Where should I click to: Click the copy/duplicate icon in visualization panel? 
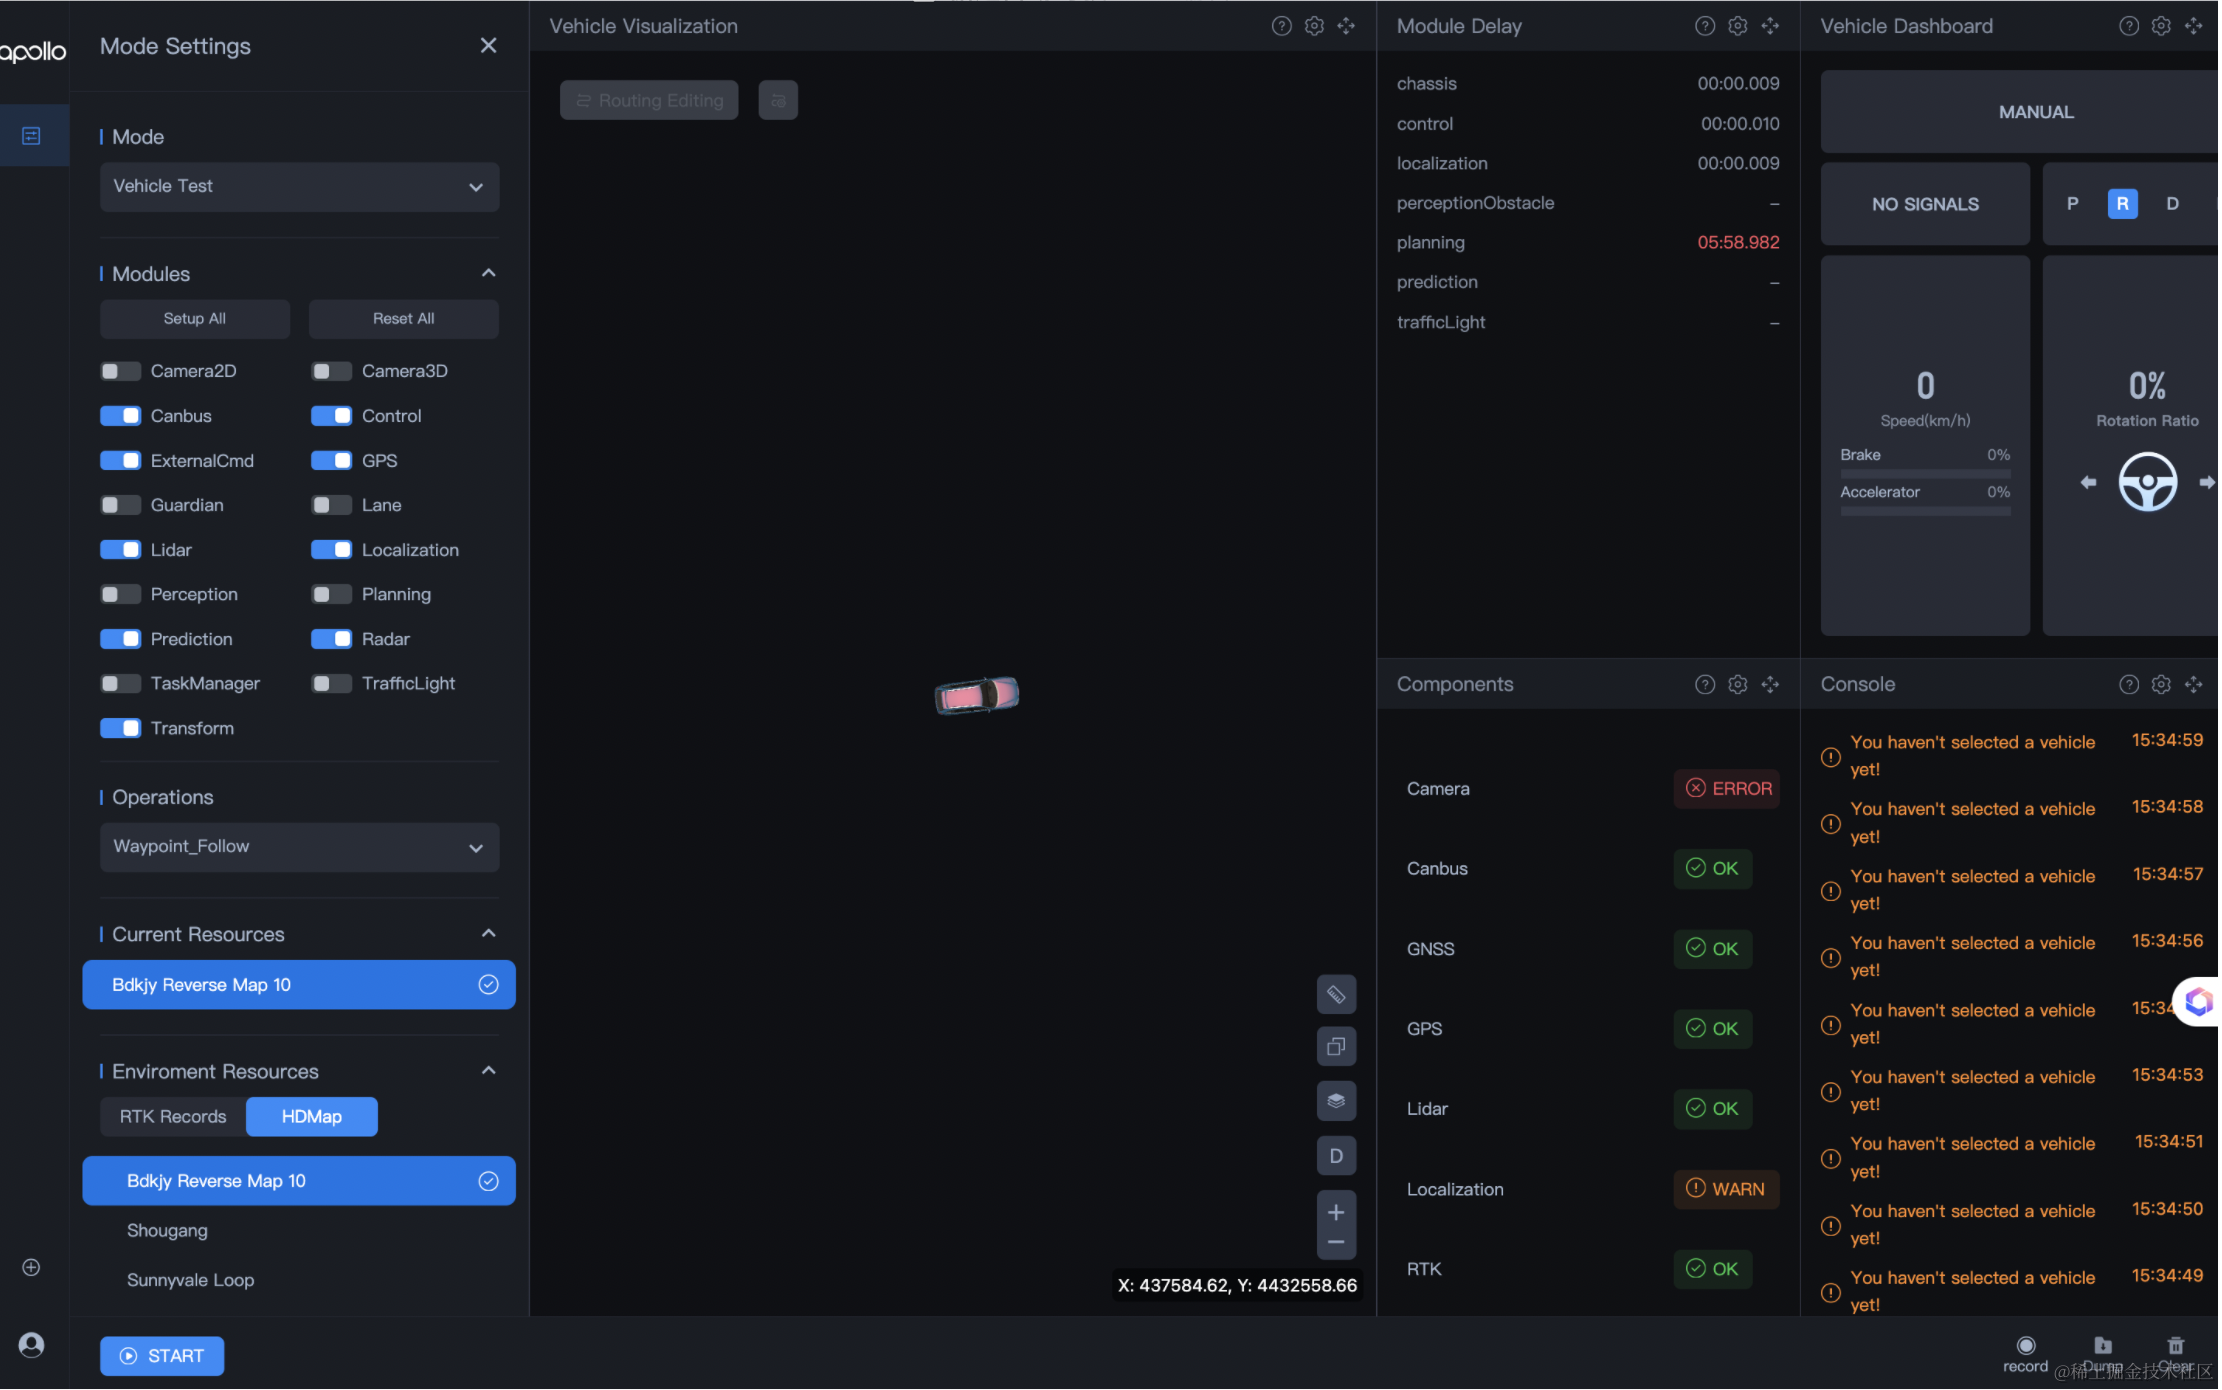[1335, 1047]
